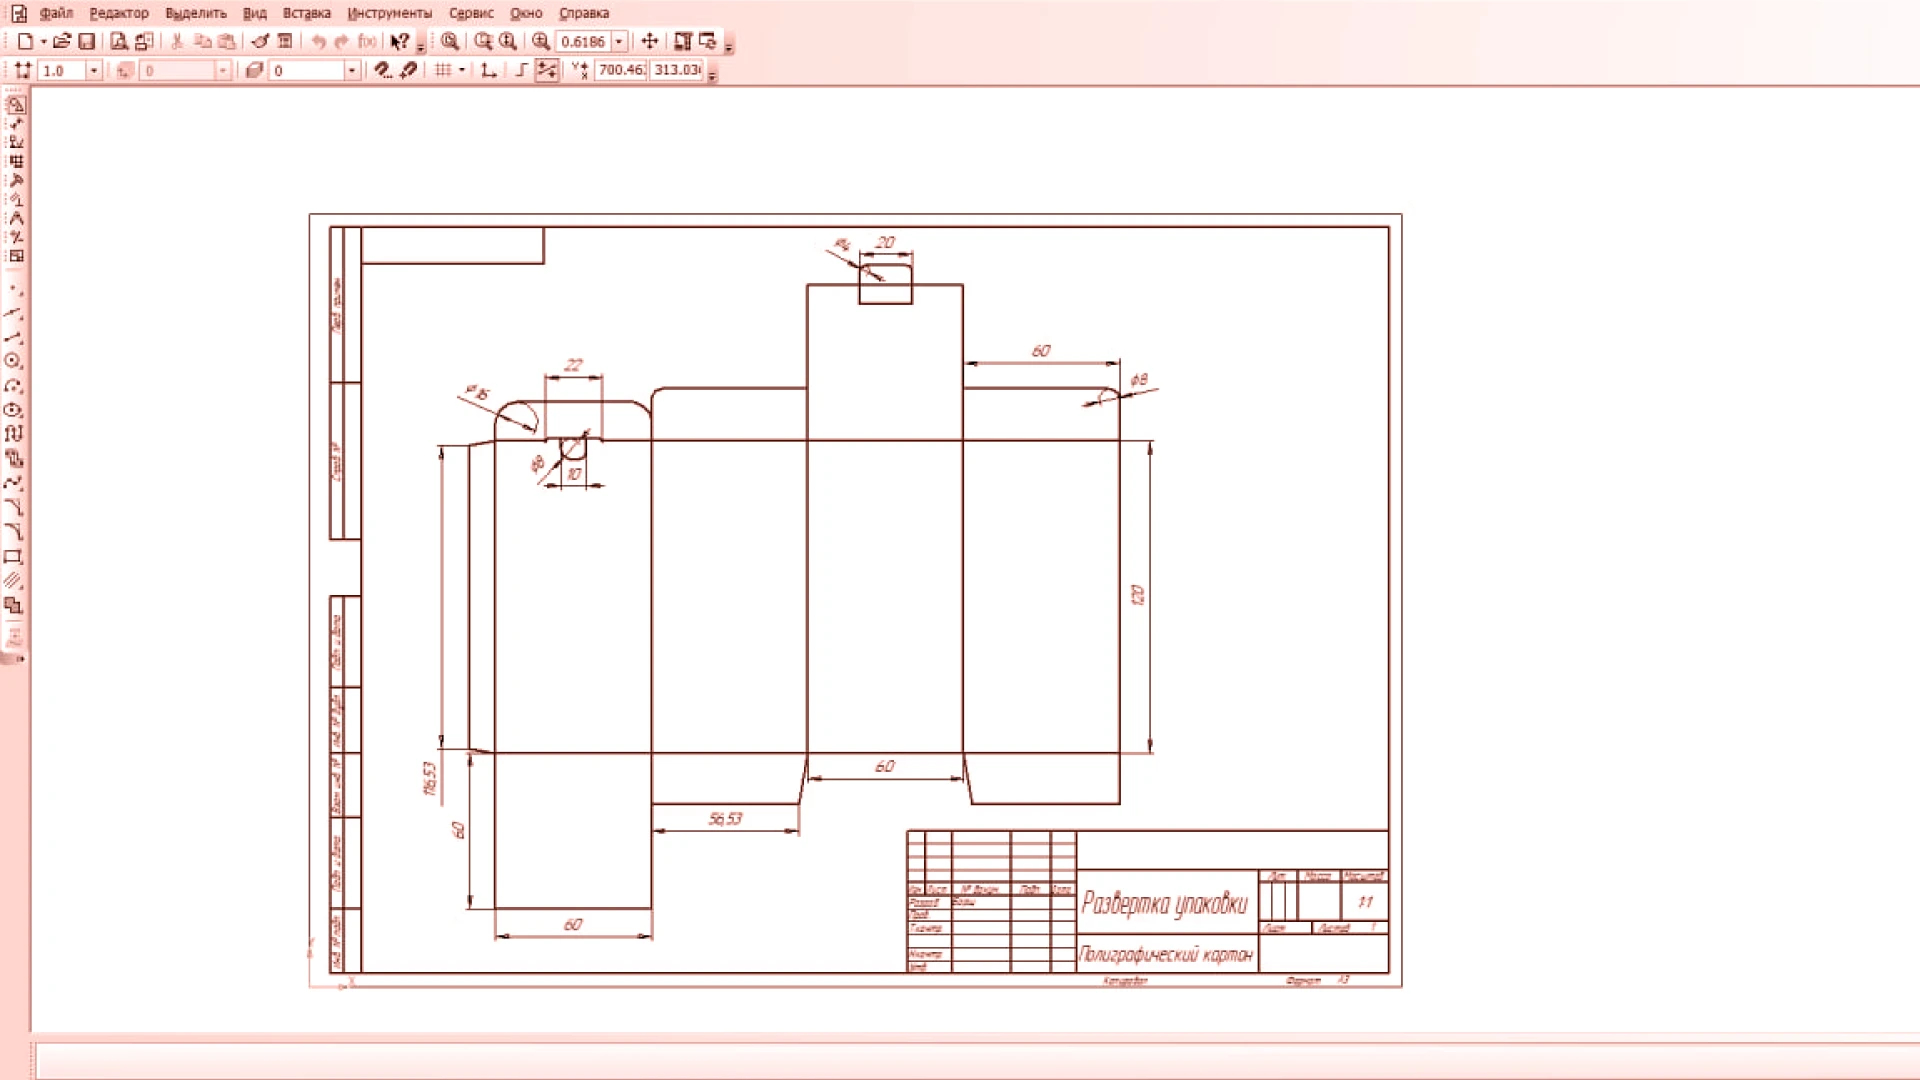
Task: Click the Zoom in magnifier icon
Action: pos(541,41)
